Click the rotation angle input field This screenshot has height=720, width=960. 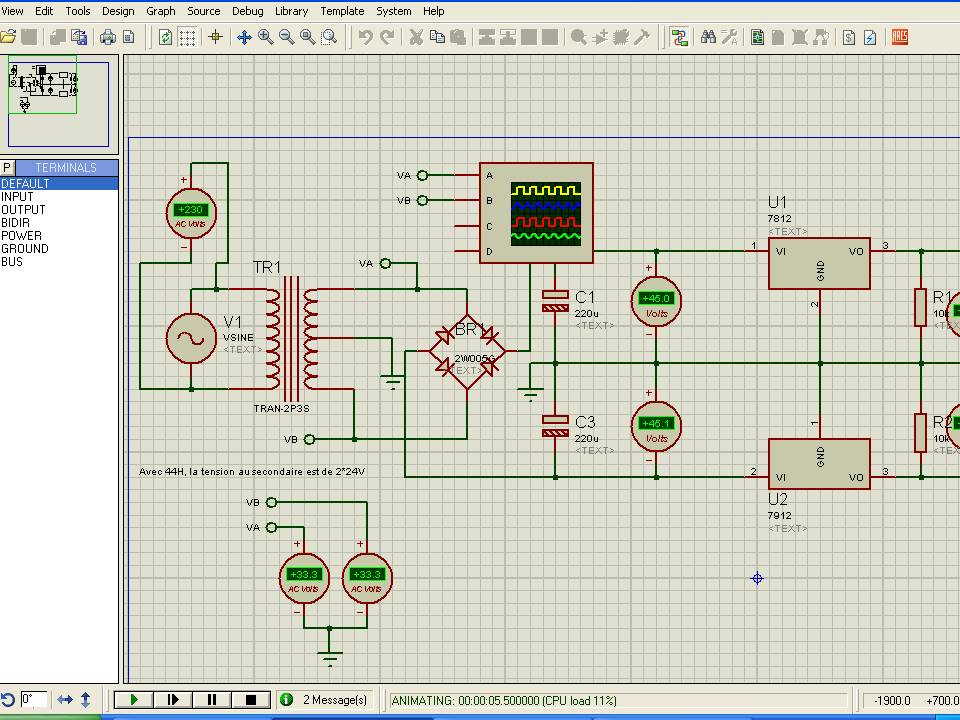33,700
